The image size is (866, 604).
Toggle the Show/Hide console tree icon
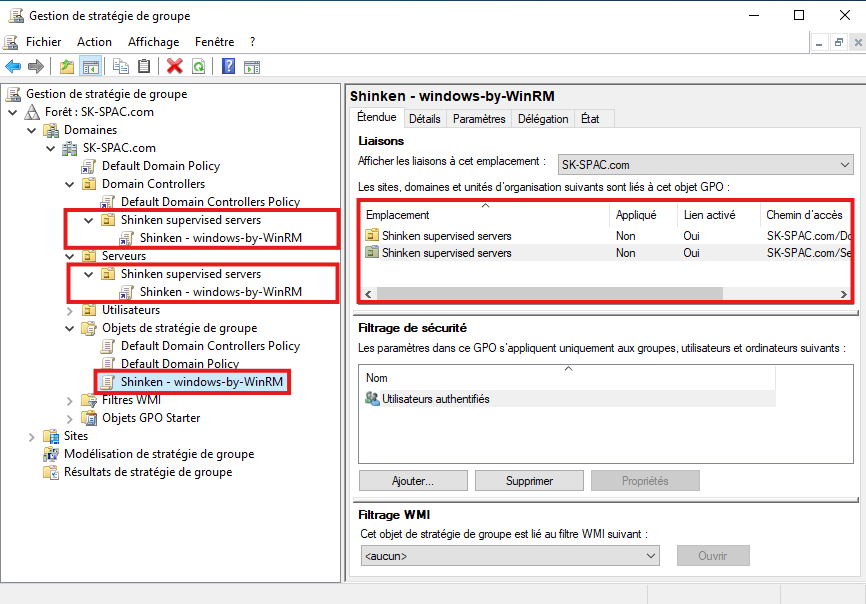[x=90, y=67]
